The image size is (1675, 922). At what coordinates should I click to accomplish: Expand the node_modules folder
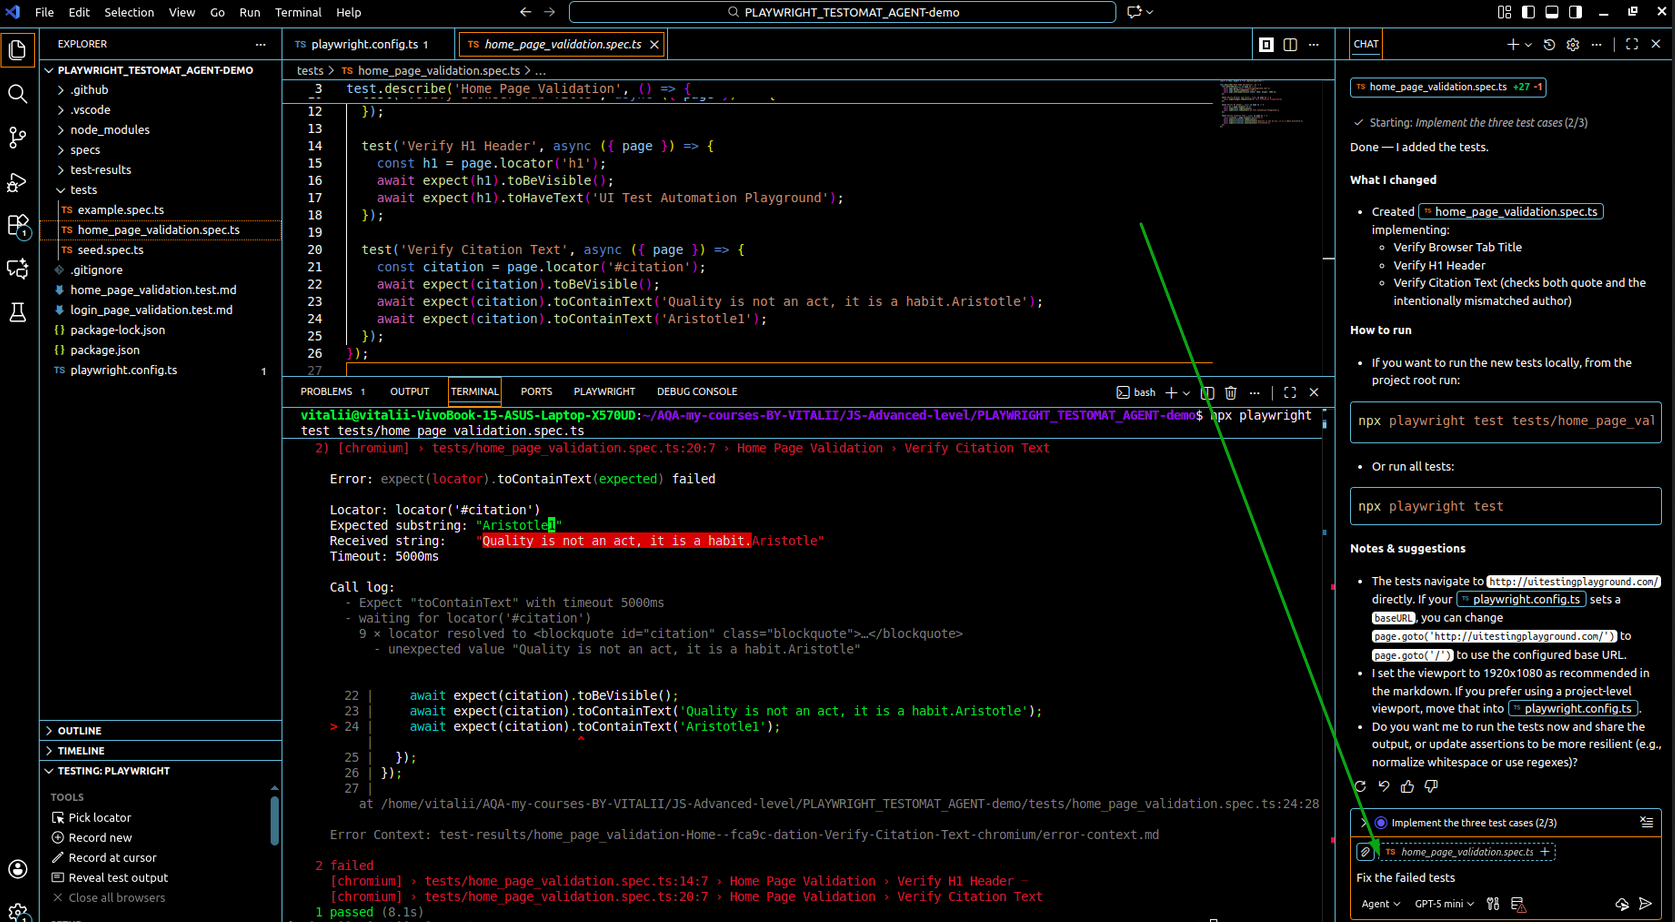109,130
